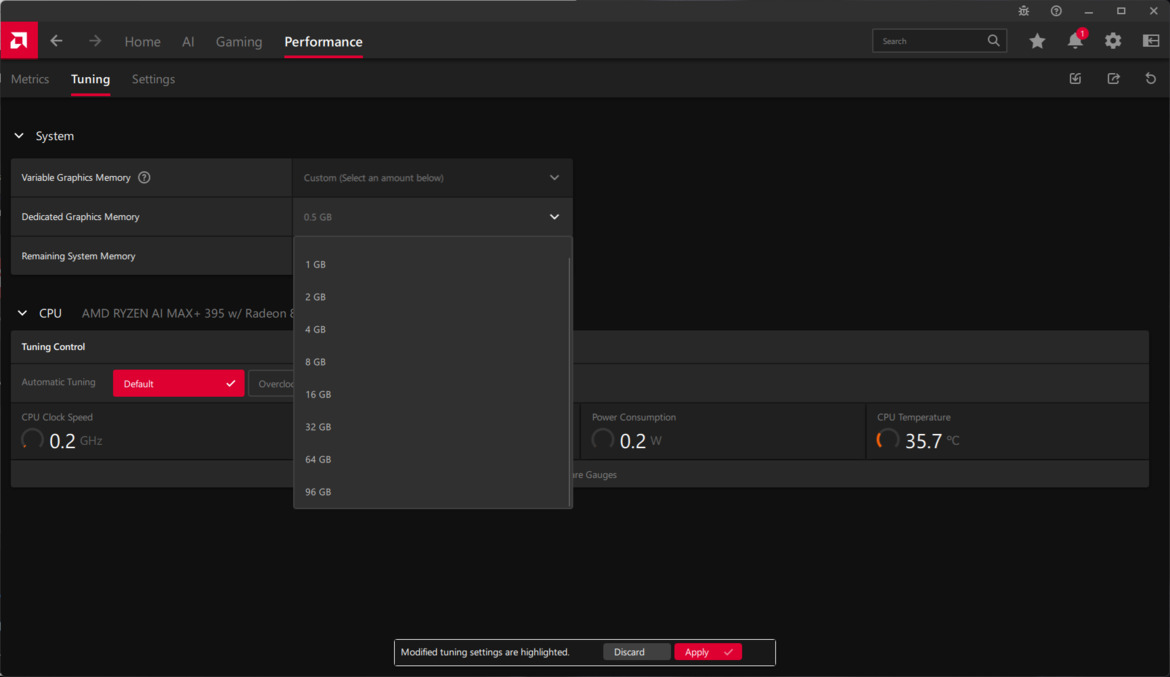The image size is (1170, 677).
Task: Open the AI tab
Action: click(x=188, y=42)
